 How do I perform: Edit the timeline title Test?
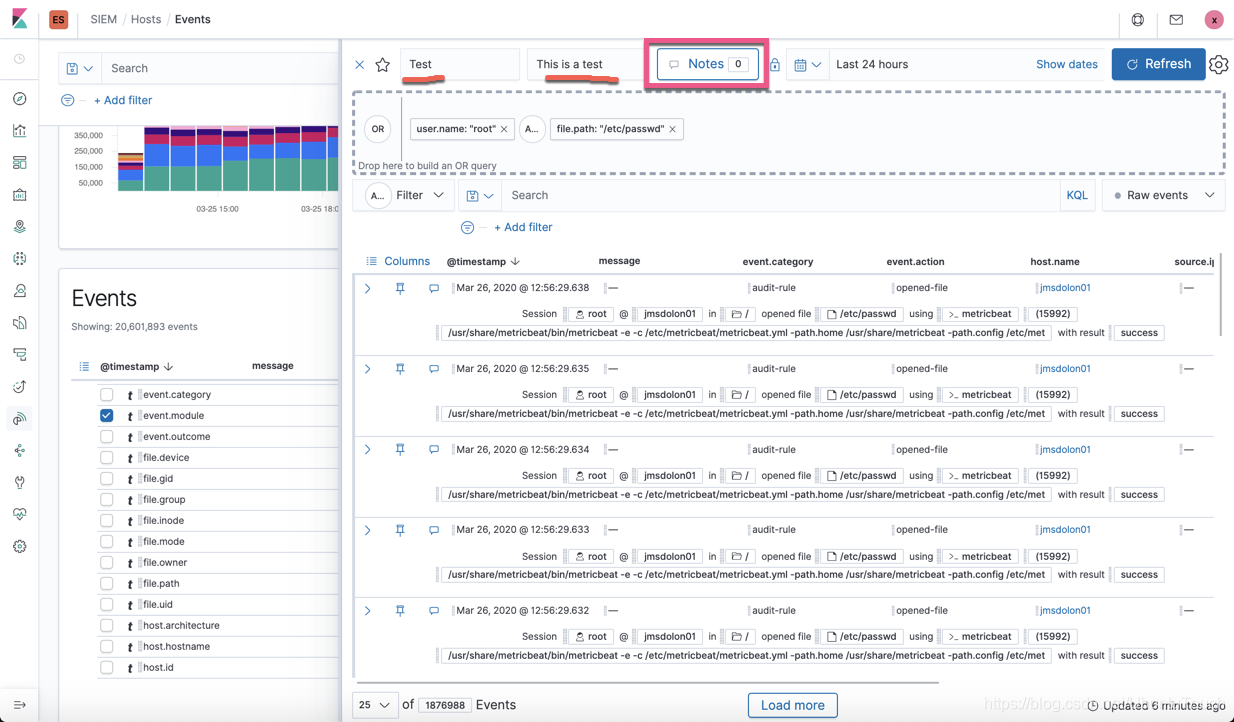(460, 64)
